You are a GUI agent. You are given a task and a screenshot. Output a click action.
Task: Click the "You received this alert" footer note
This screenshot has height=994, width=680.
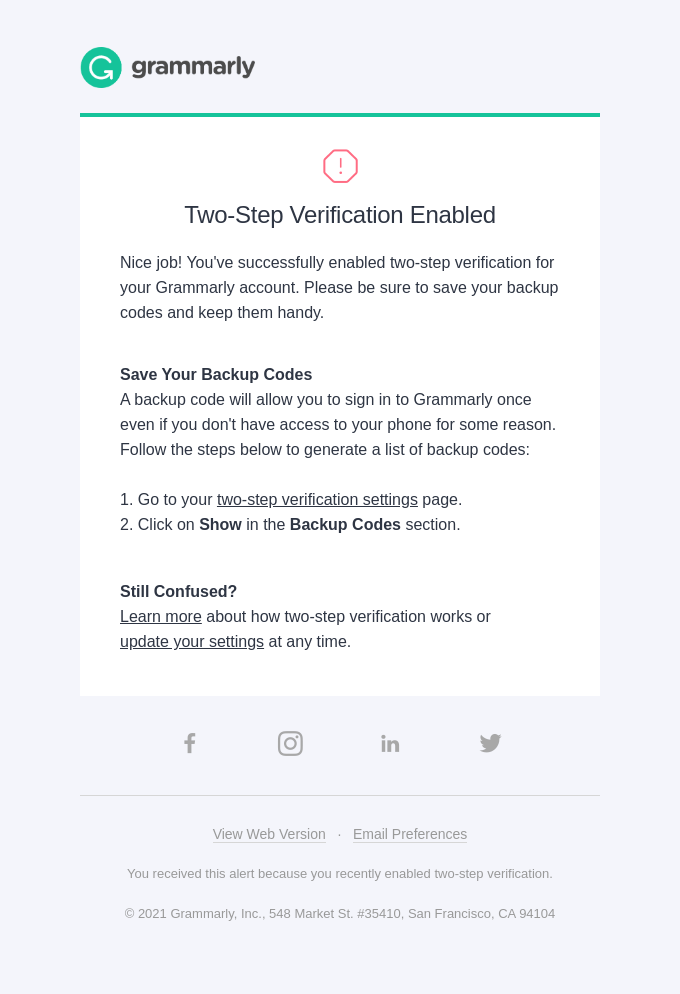click(340, 873)
